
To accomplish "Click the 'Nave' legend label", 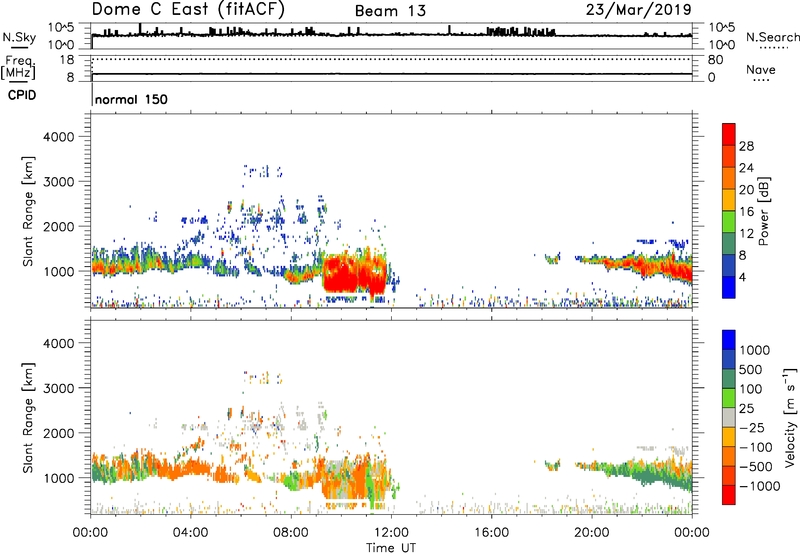I will tap(761, 70).
